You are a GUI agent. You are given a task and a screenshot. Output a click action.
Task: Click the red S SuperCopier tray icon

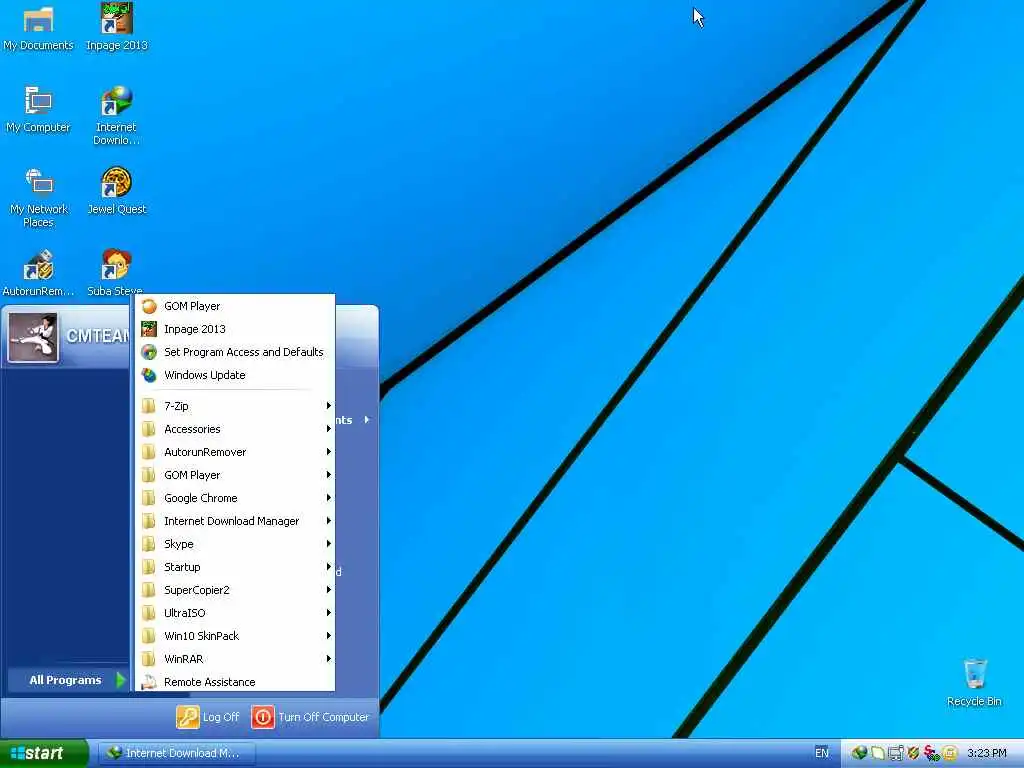932,753
